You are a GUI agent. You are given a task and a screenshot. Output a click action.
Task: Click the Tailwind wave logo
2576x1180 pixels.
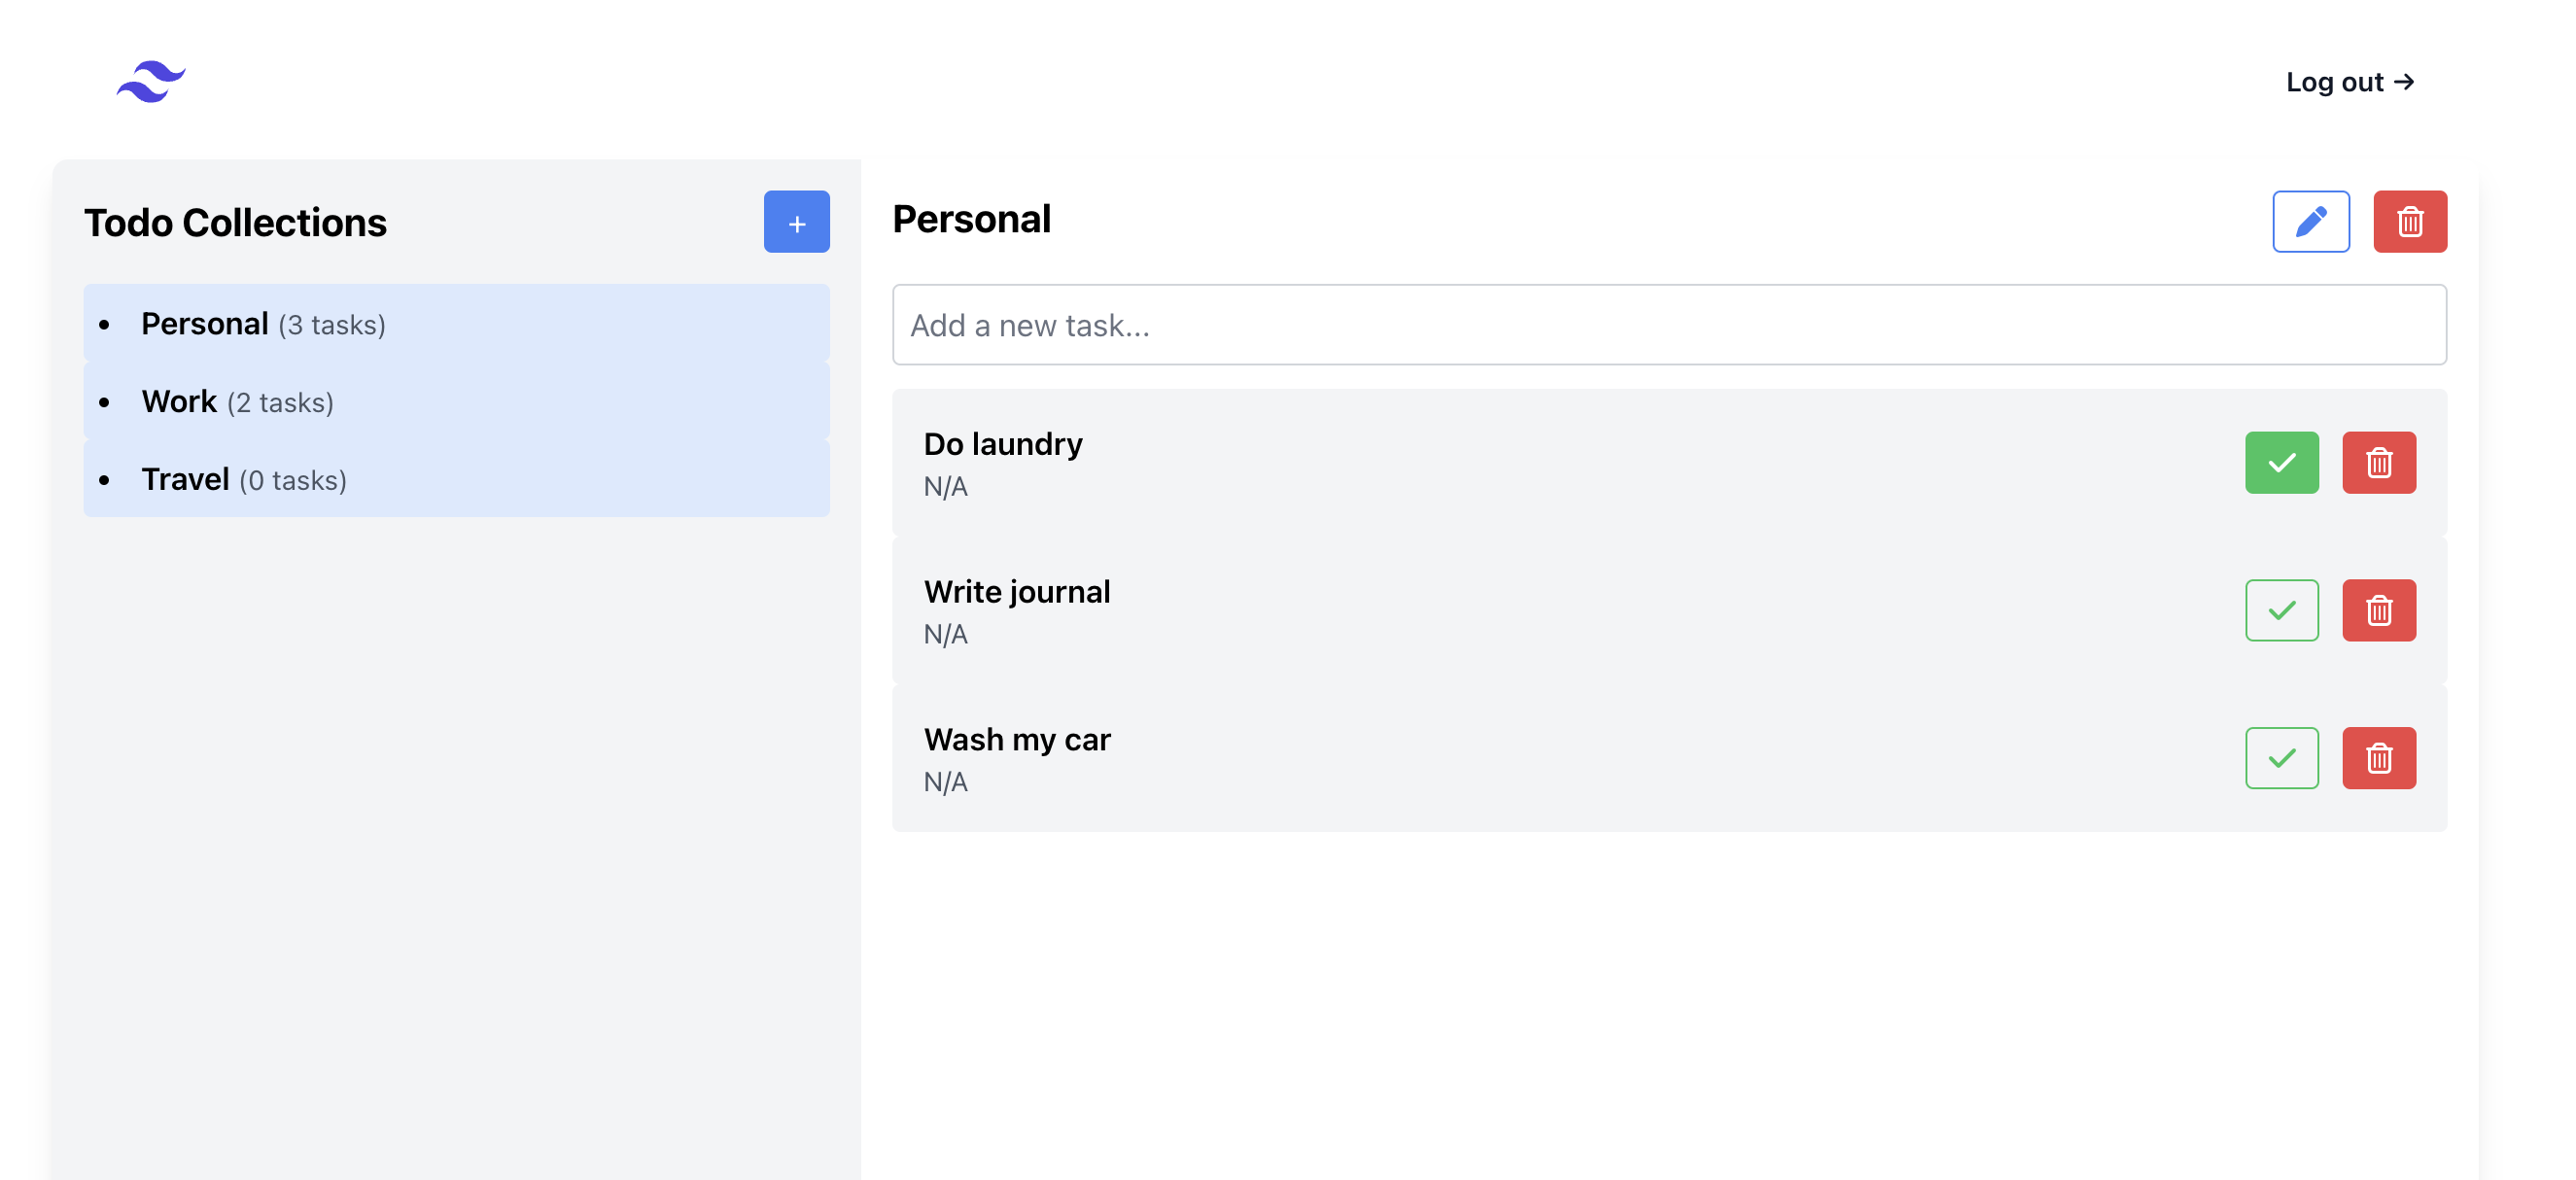coord(150,81)
